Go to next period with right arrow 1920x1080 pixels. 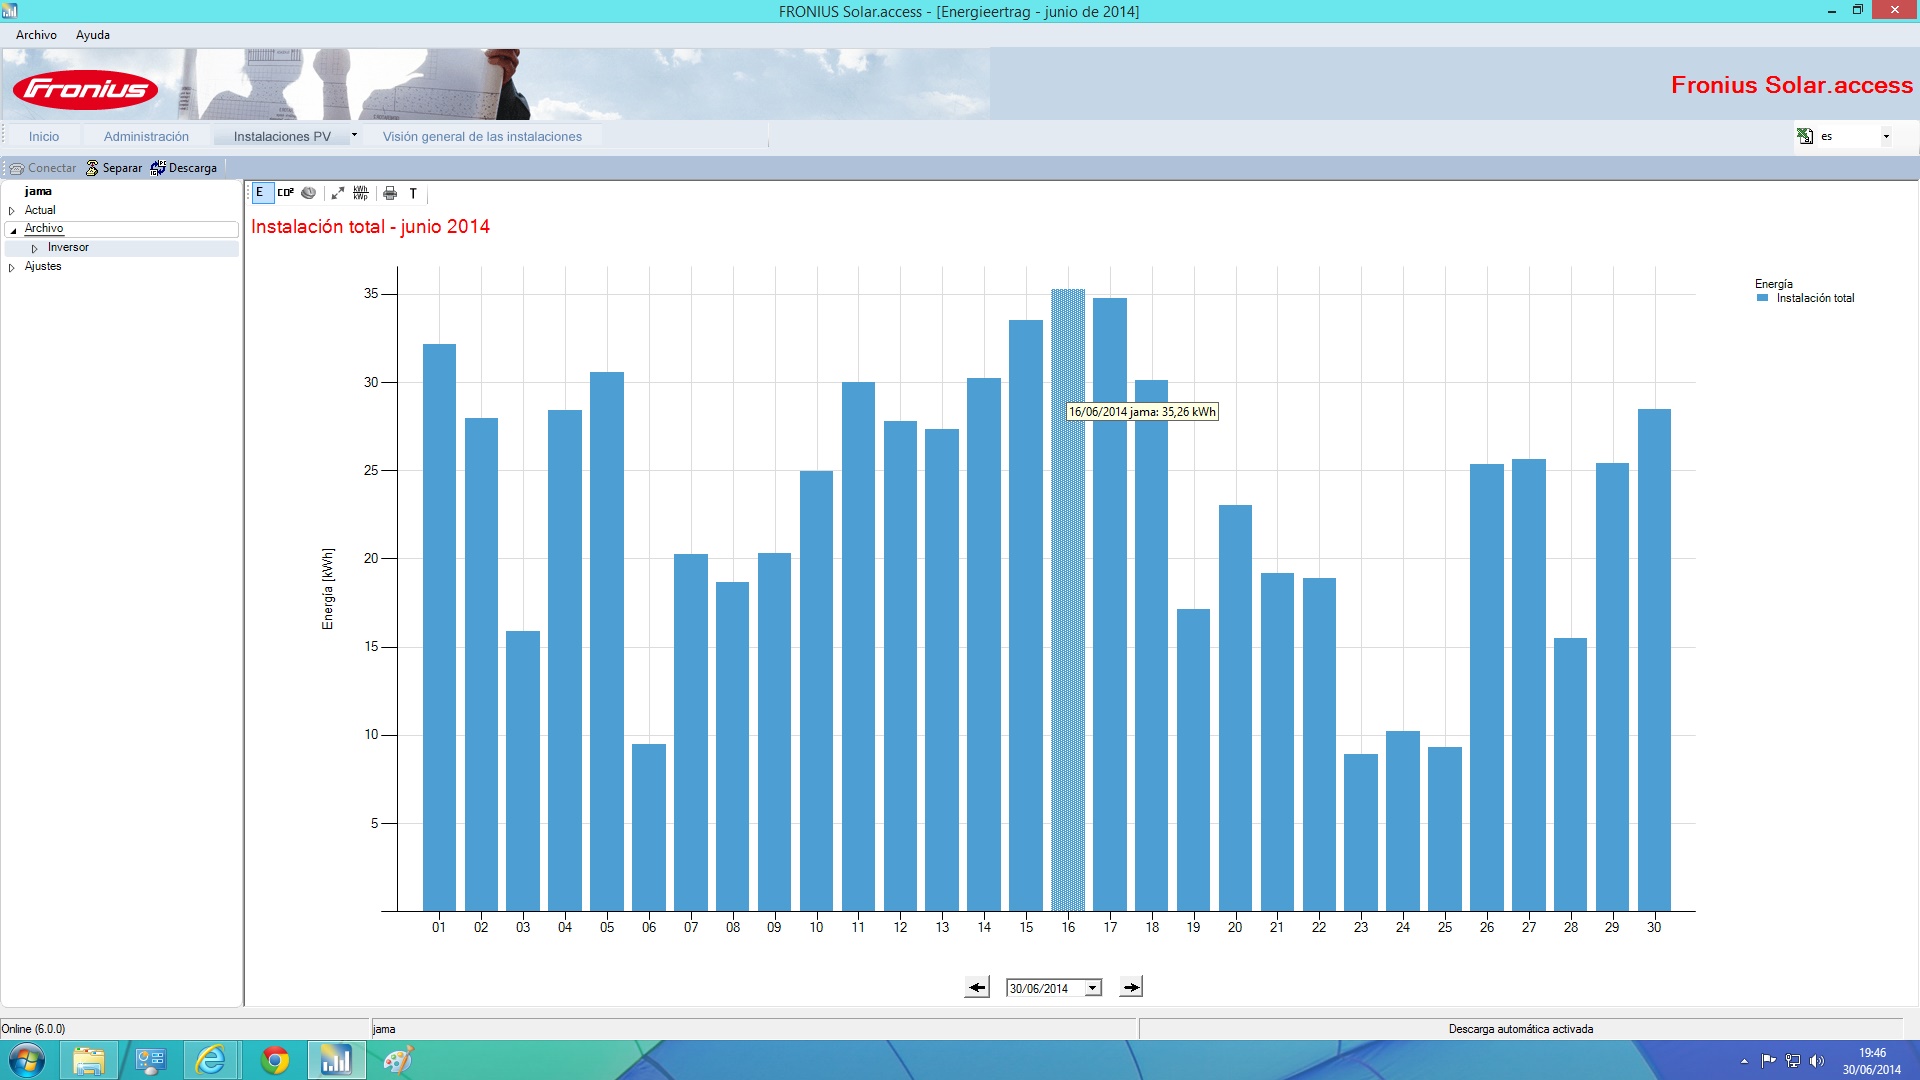(x=1131, y=987)
